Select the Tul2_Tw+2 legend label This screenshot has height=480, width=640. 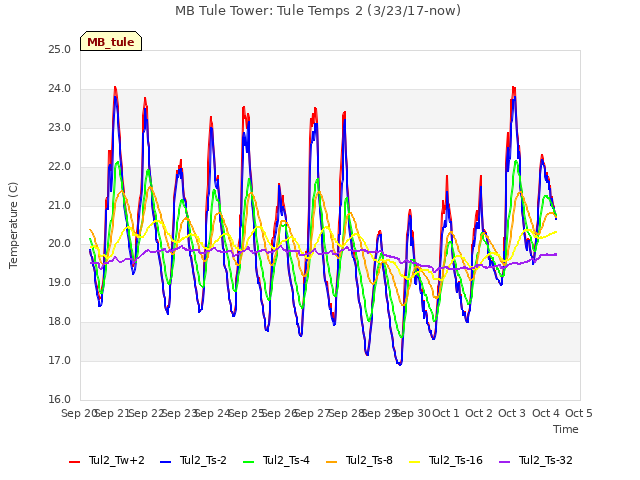(117, 460)
